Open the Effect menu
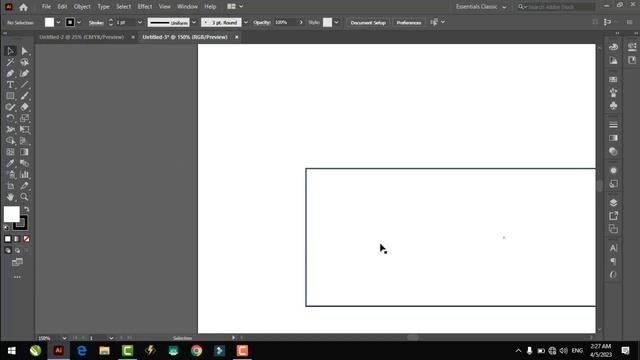 pos(144,7)
